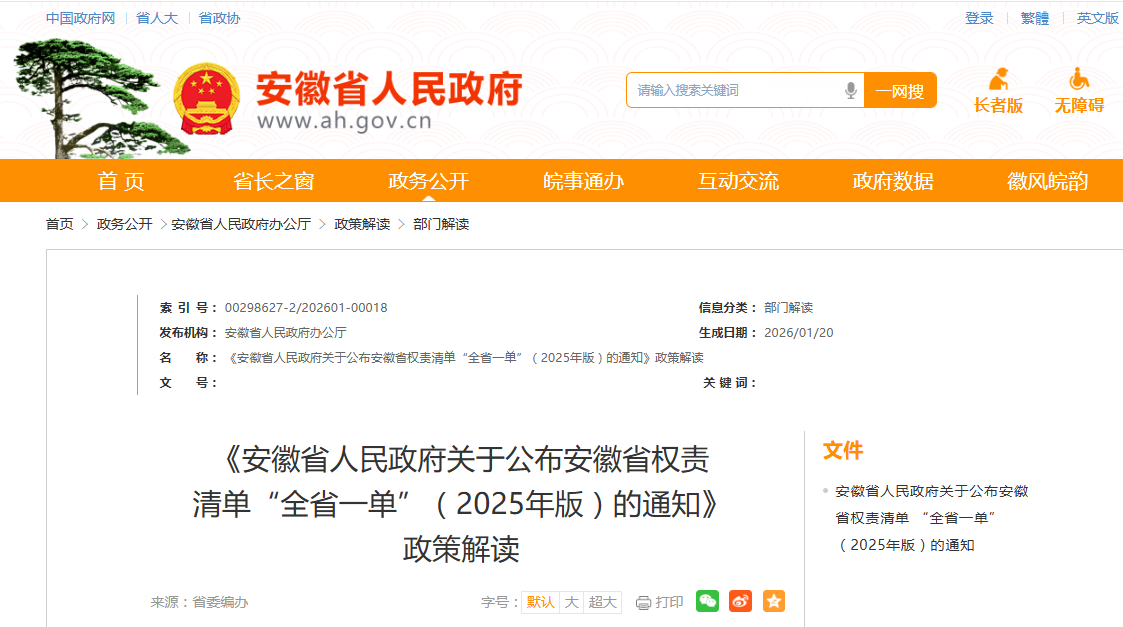The height and width of the screenshot is (627, 1123).
Task: Share article via Weibo icon
Action: pyautogui.click(x=741, y=601)
